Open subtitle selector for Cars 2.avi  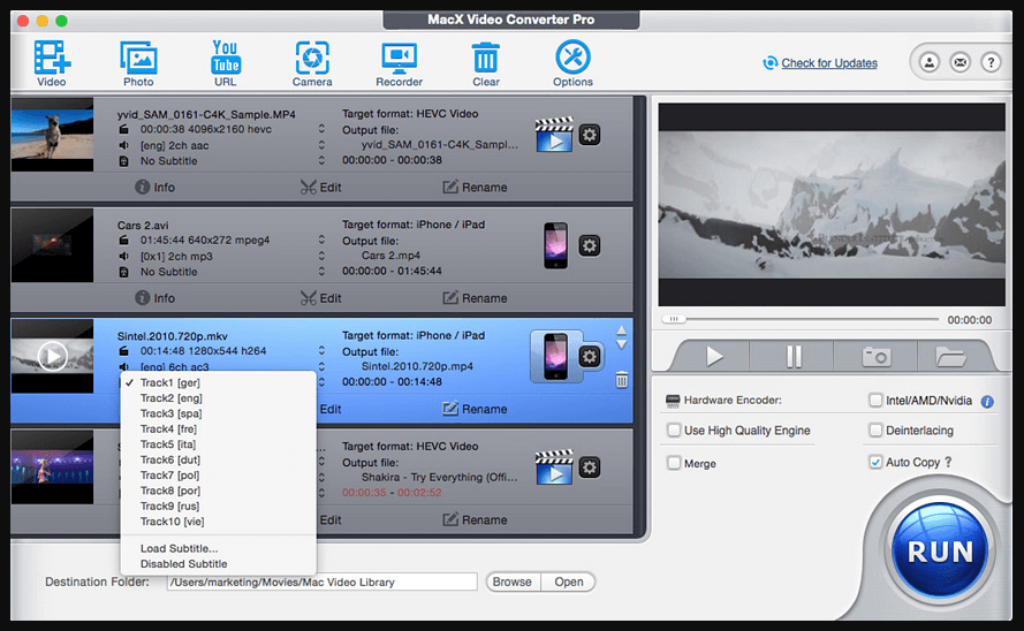321,272
